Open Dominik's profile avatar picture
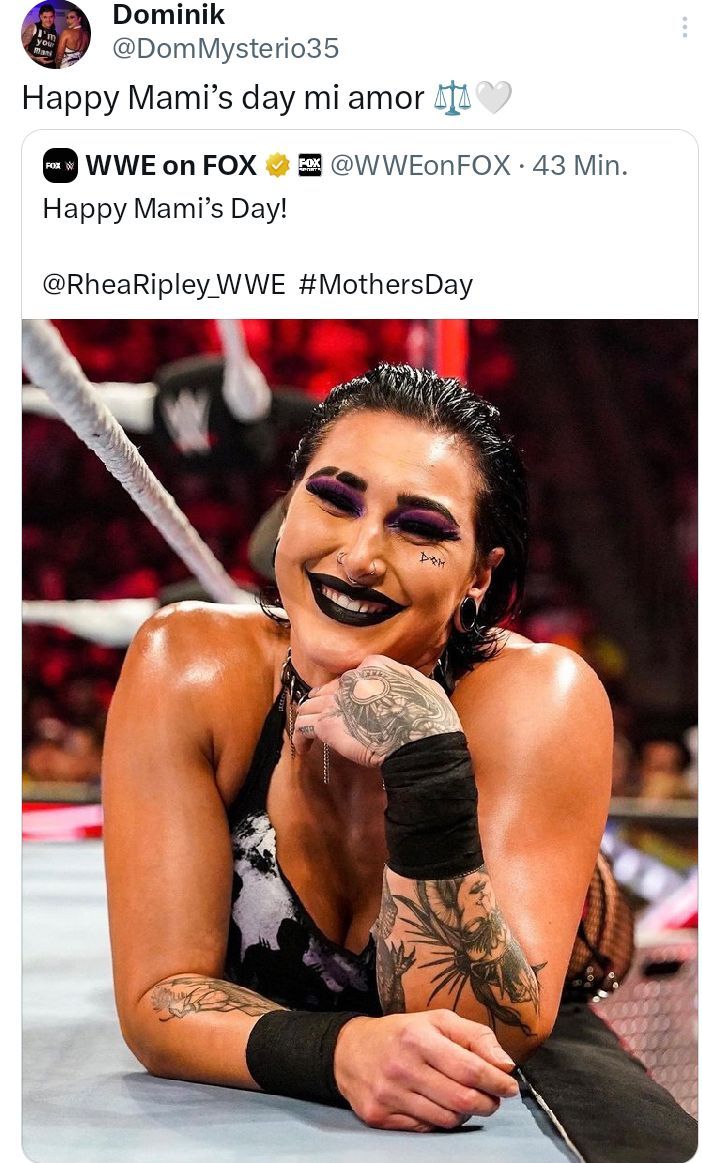Viewport: 702px width, 1163px height. tap(56, 33)
